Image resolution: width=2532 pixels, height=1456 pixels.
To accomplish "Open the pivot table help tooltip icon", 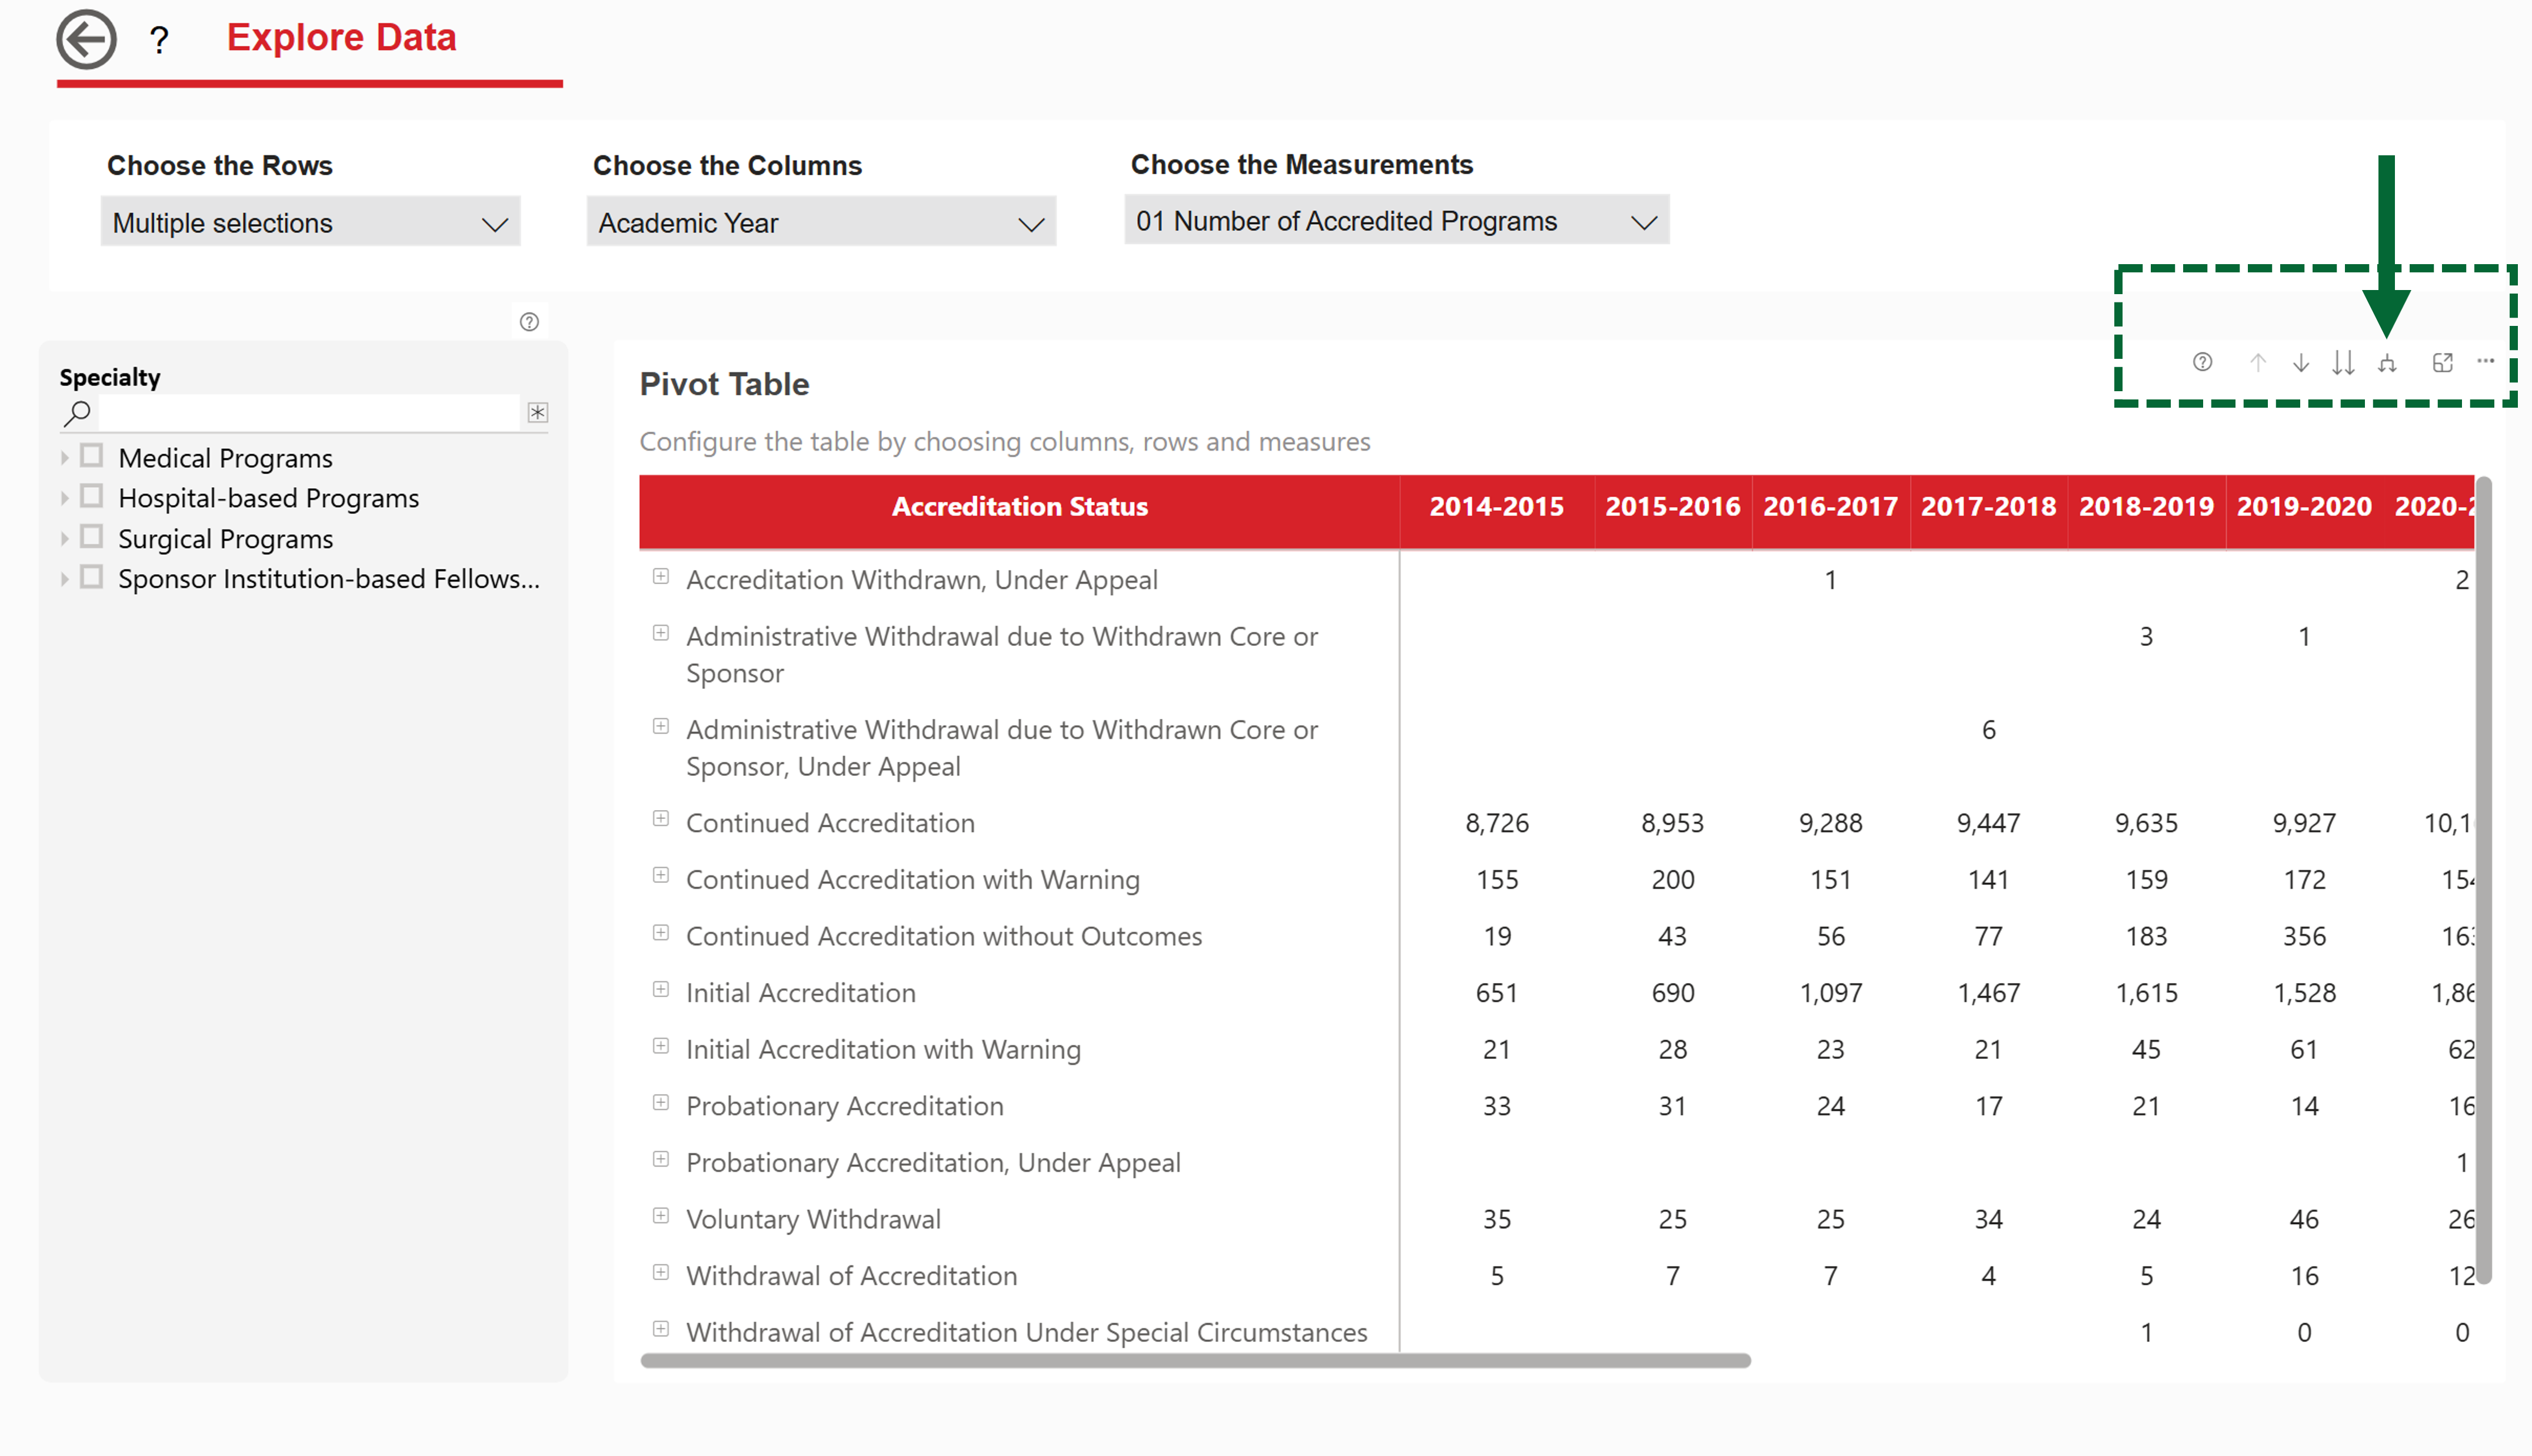I will 2202,362.
